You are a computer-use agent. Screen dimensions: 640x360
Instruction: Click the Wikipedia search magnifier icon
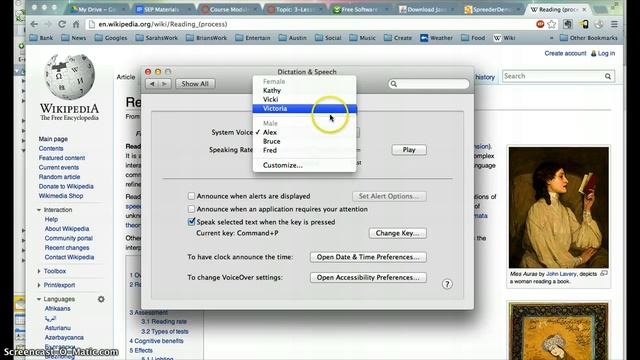pyautogui.click(x=607, y=76)
